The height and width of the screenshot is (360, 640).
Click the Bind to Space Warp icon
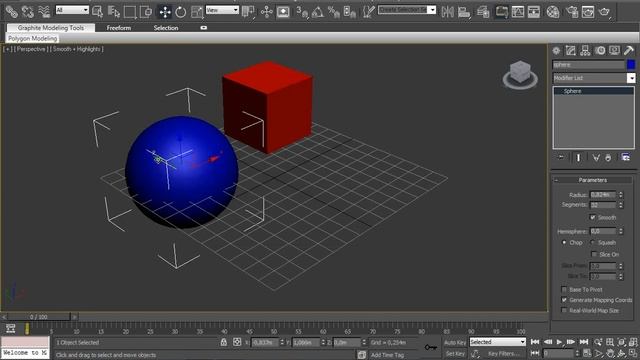[44, 12]
